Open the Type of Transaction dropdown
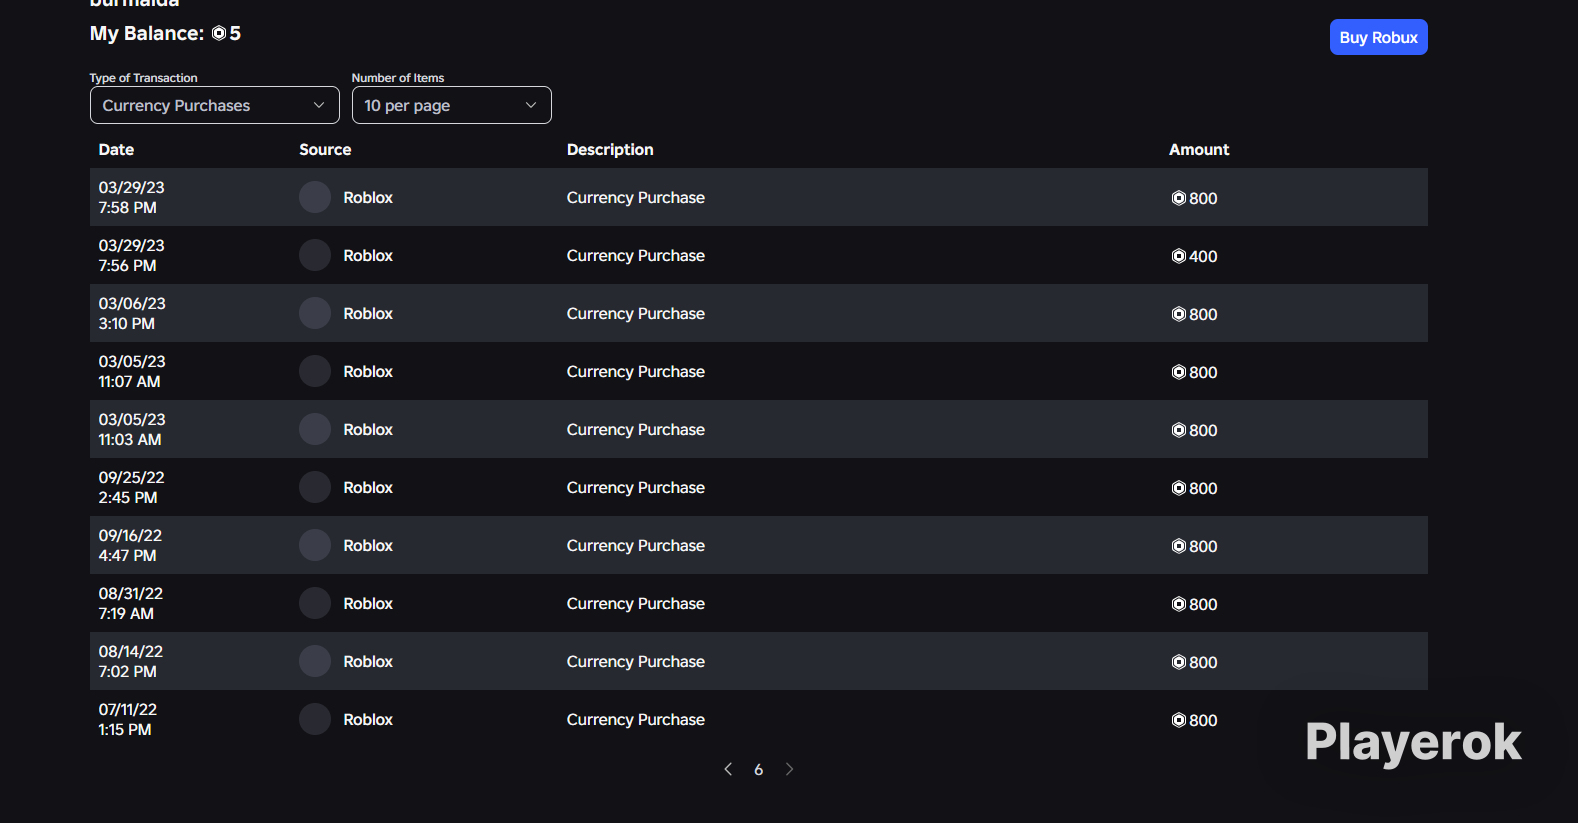Viewport: 1578px width, 823px height. coord(215,105)
